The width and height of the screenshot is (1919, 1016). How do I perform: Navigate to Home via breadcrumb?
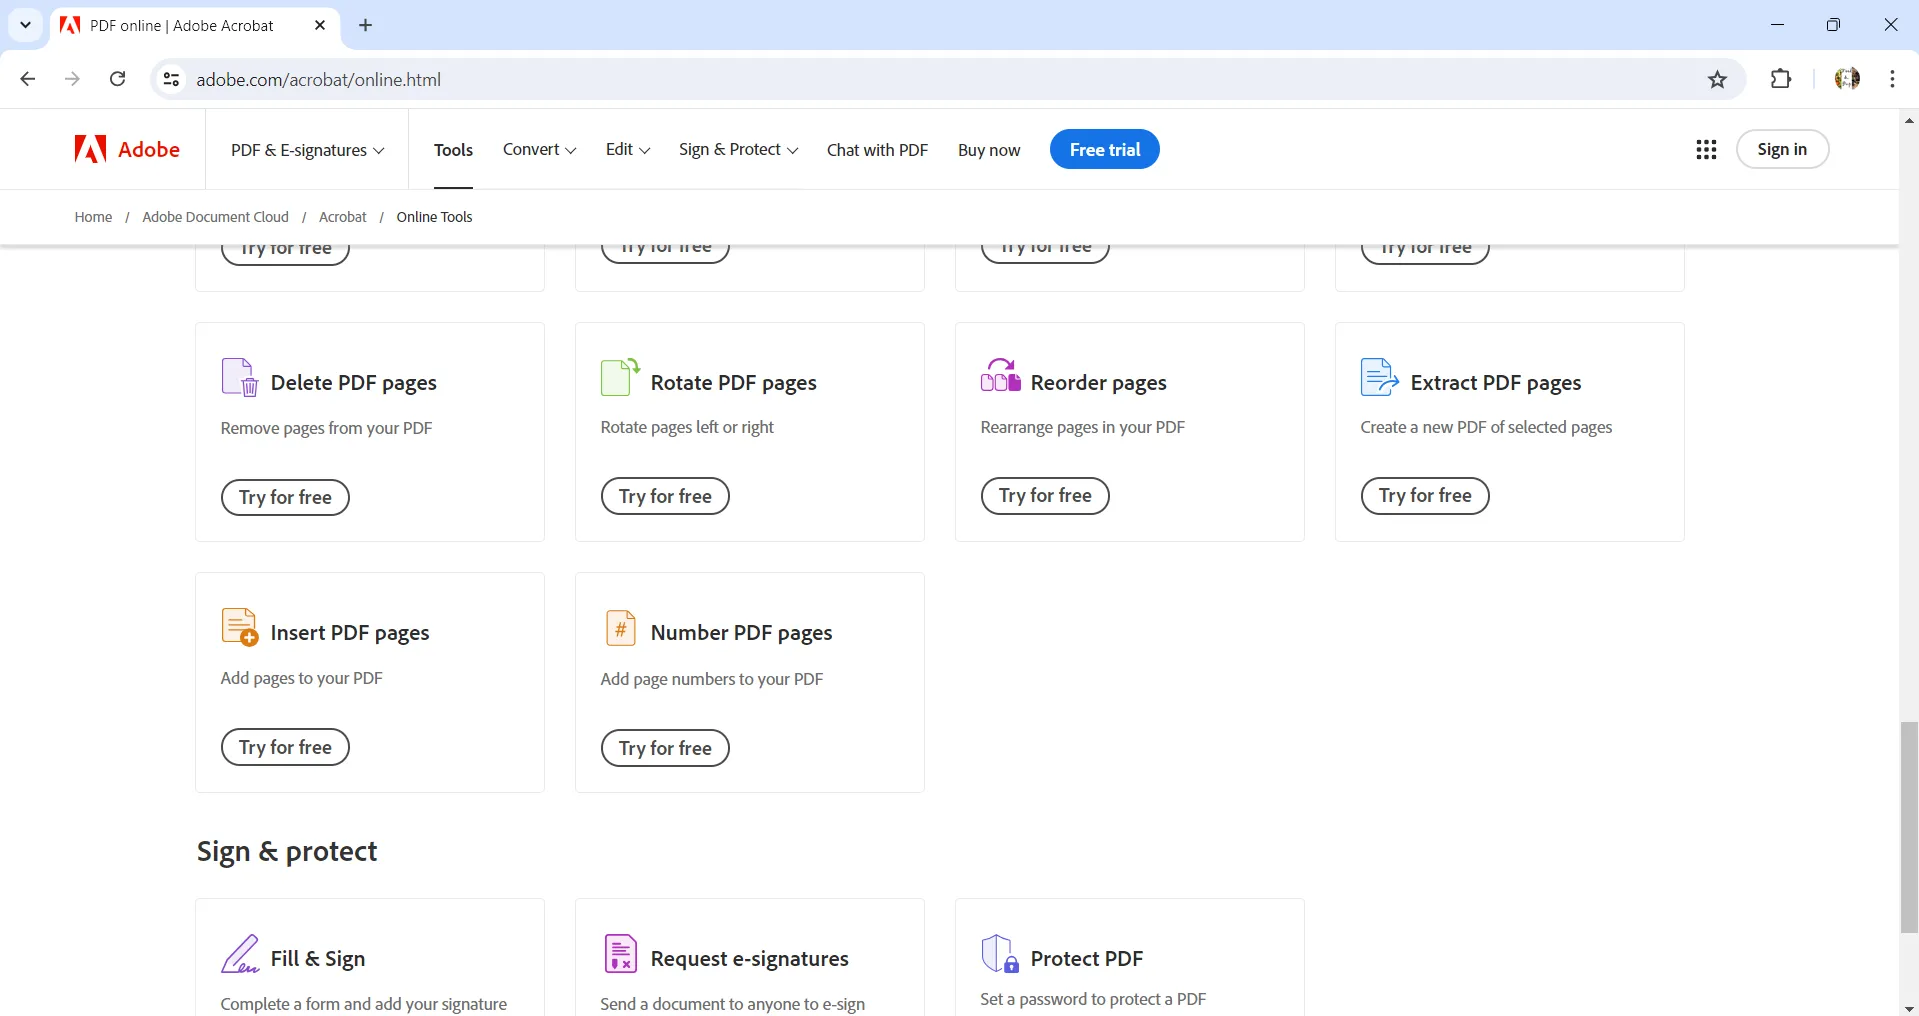click(92, 216)
